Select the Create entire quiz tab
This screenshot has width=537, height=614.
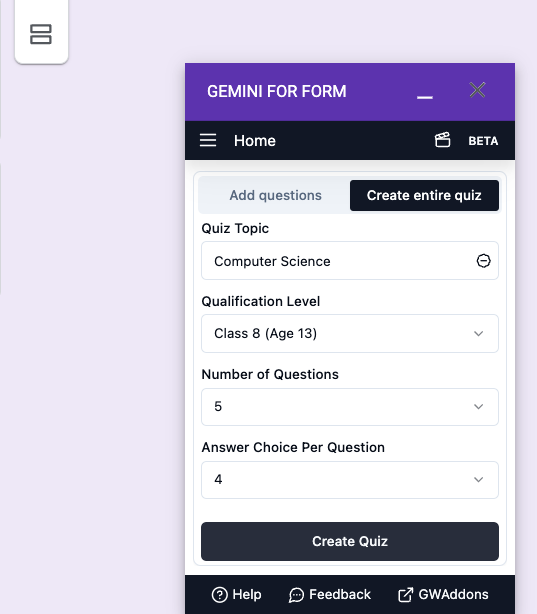tap(424, 195)
